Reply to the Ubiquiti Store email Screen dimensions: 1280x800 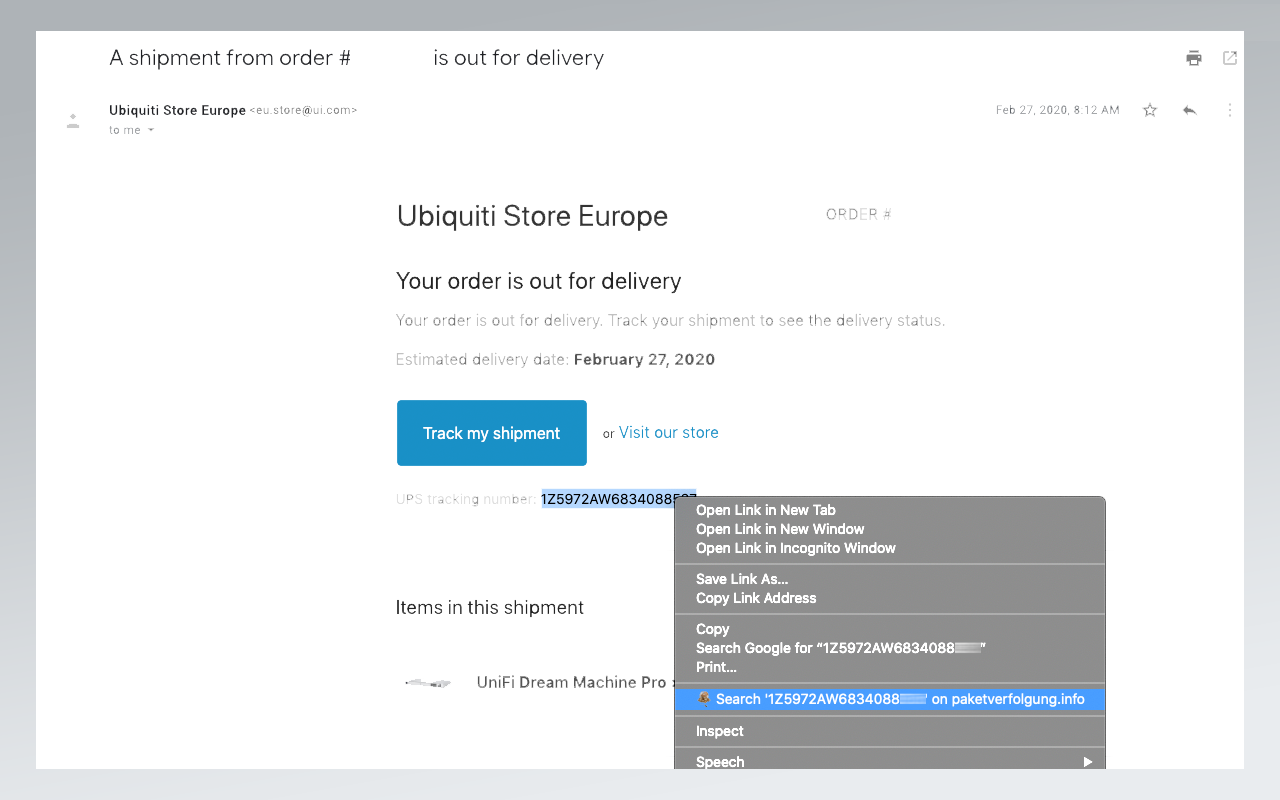(1189, 110)
